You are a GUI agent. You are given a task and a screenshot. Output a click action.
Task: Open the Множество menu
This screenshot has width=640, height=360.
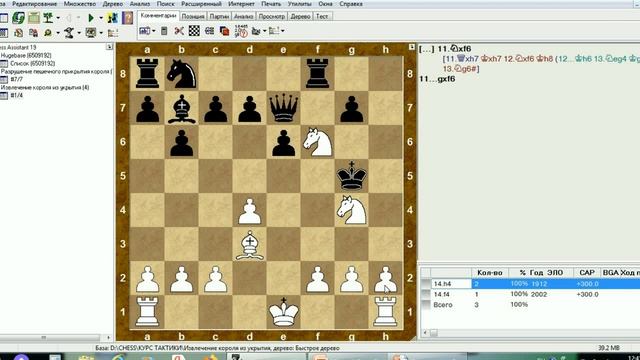click(x=80, y=4)
